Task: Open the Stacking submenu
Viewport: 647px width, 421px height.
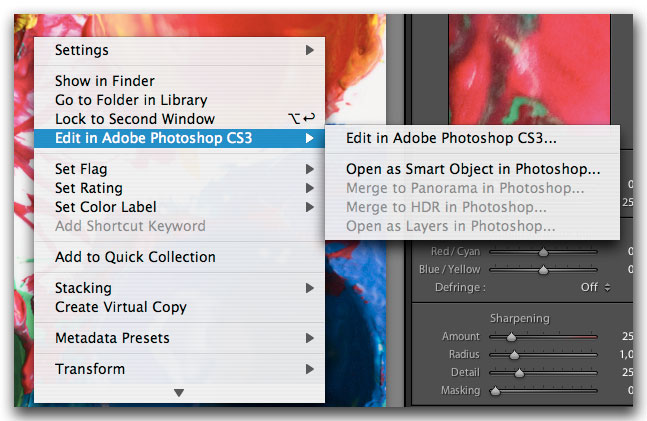Action: point(179,288)
